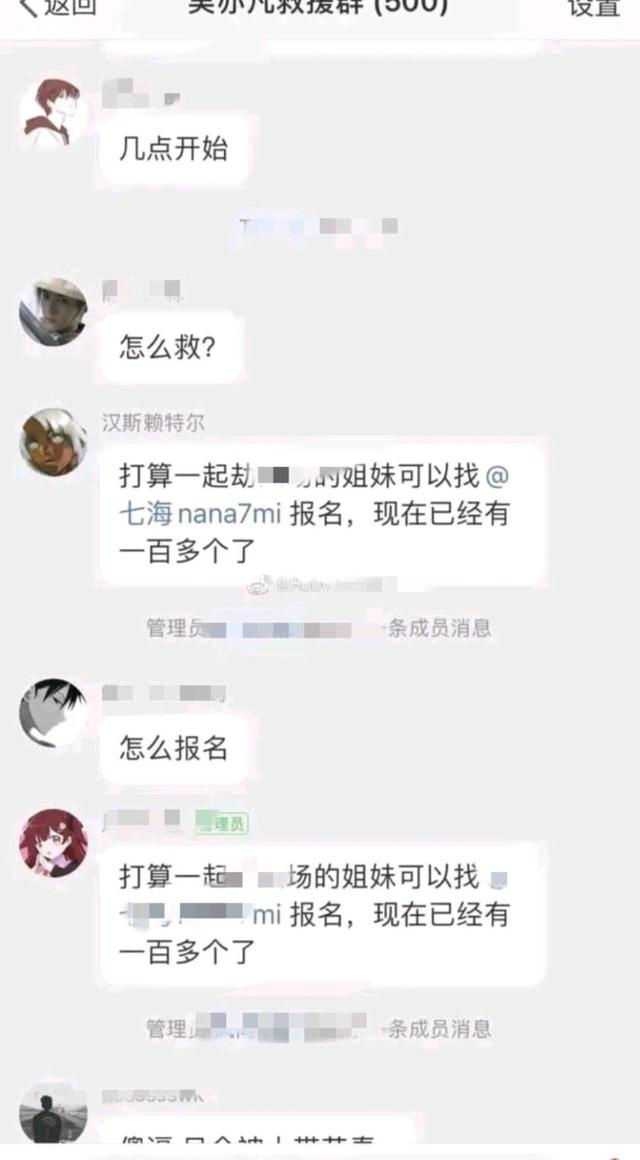Tap the blurred timestamp under 几点开始
The height and width of the screenshot is (1160, 640).
[320, 226]
